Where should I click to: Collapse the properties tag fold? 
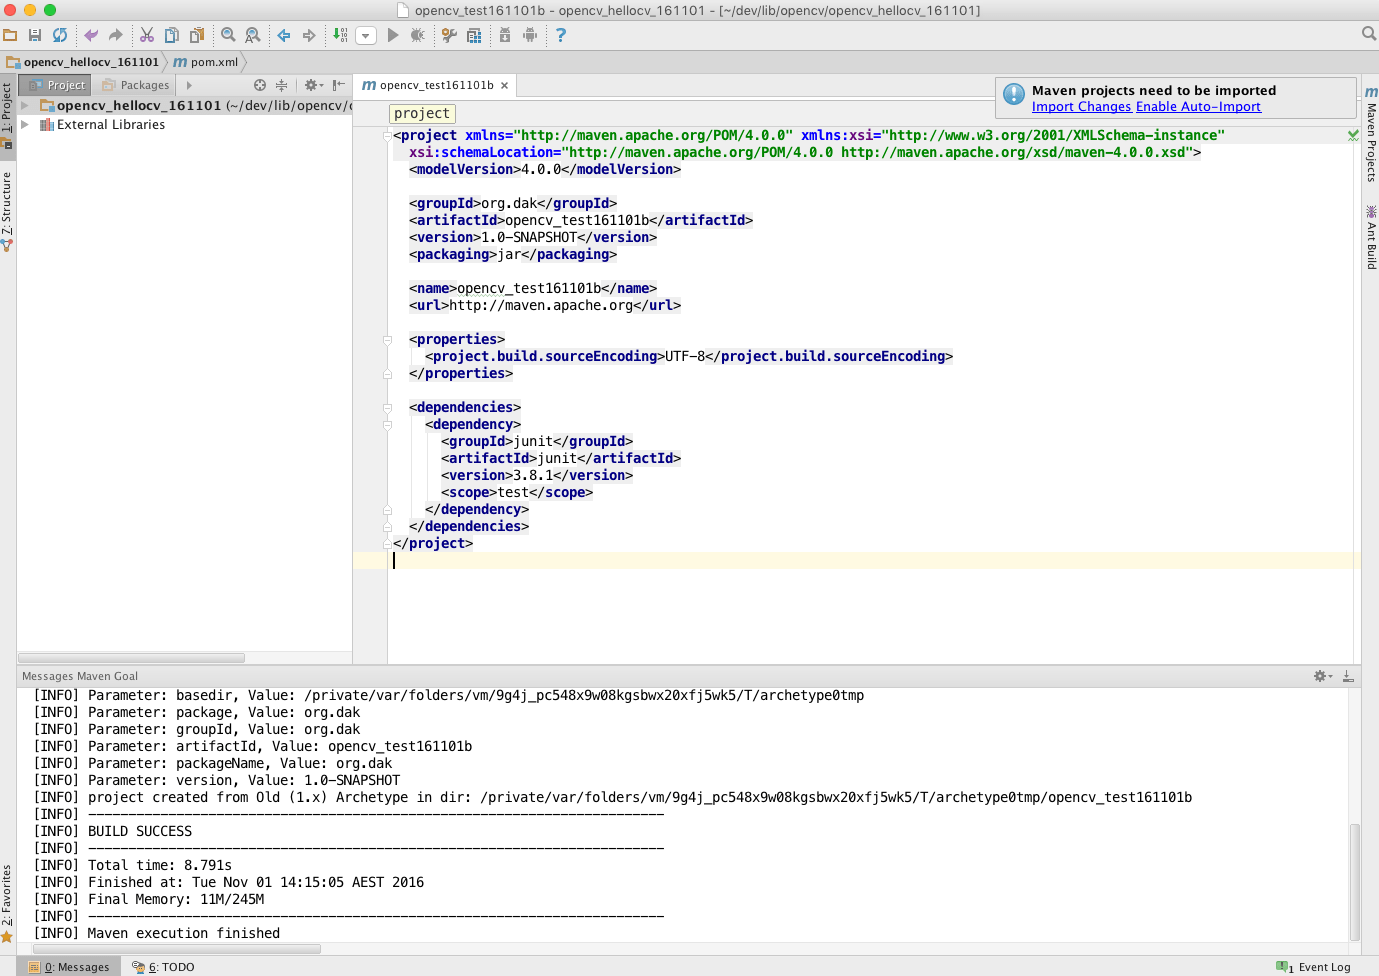(x=387, y=340)
